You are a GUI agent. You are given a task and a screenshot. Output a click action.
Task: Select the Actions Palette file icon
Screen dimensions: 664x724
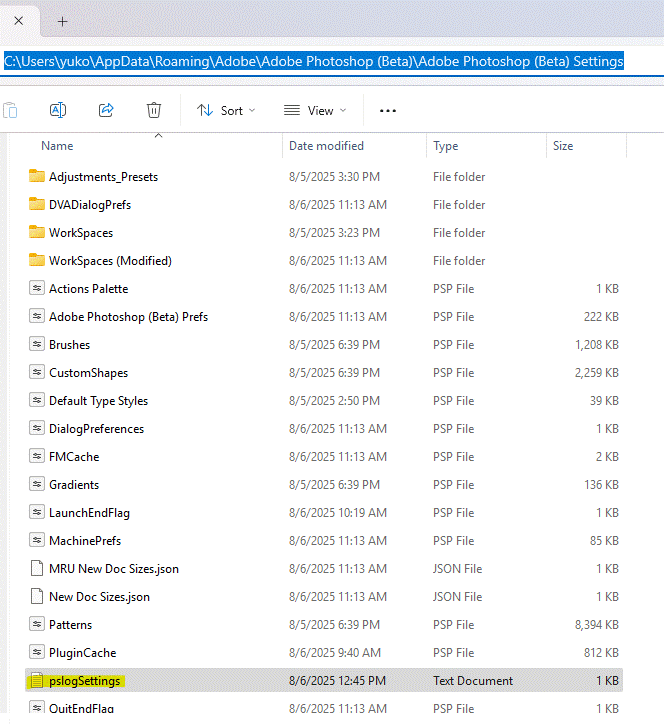tap(37, 288)
